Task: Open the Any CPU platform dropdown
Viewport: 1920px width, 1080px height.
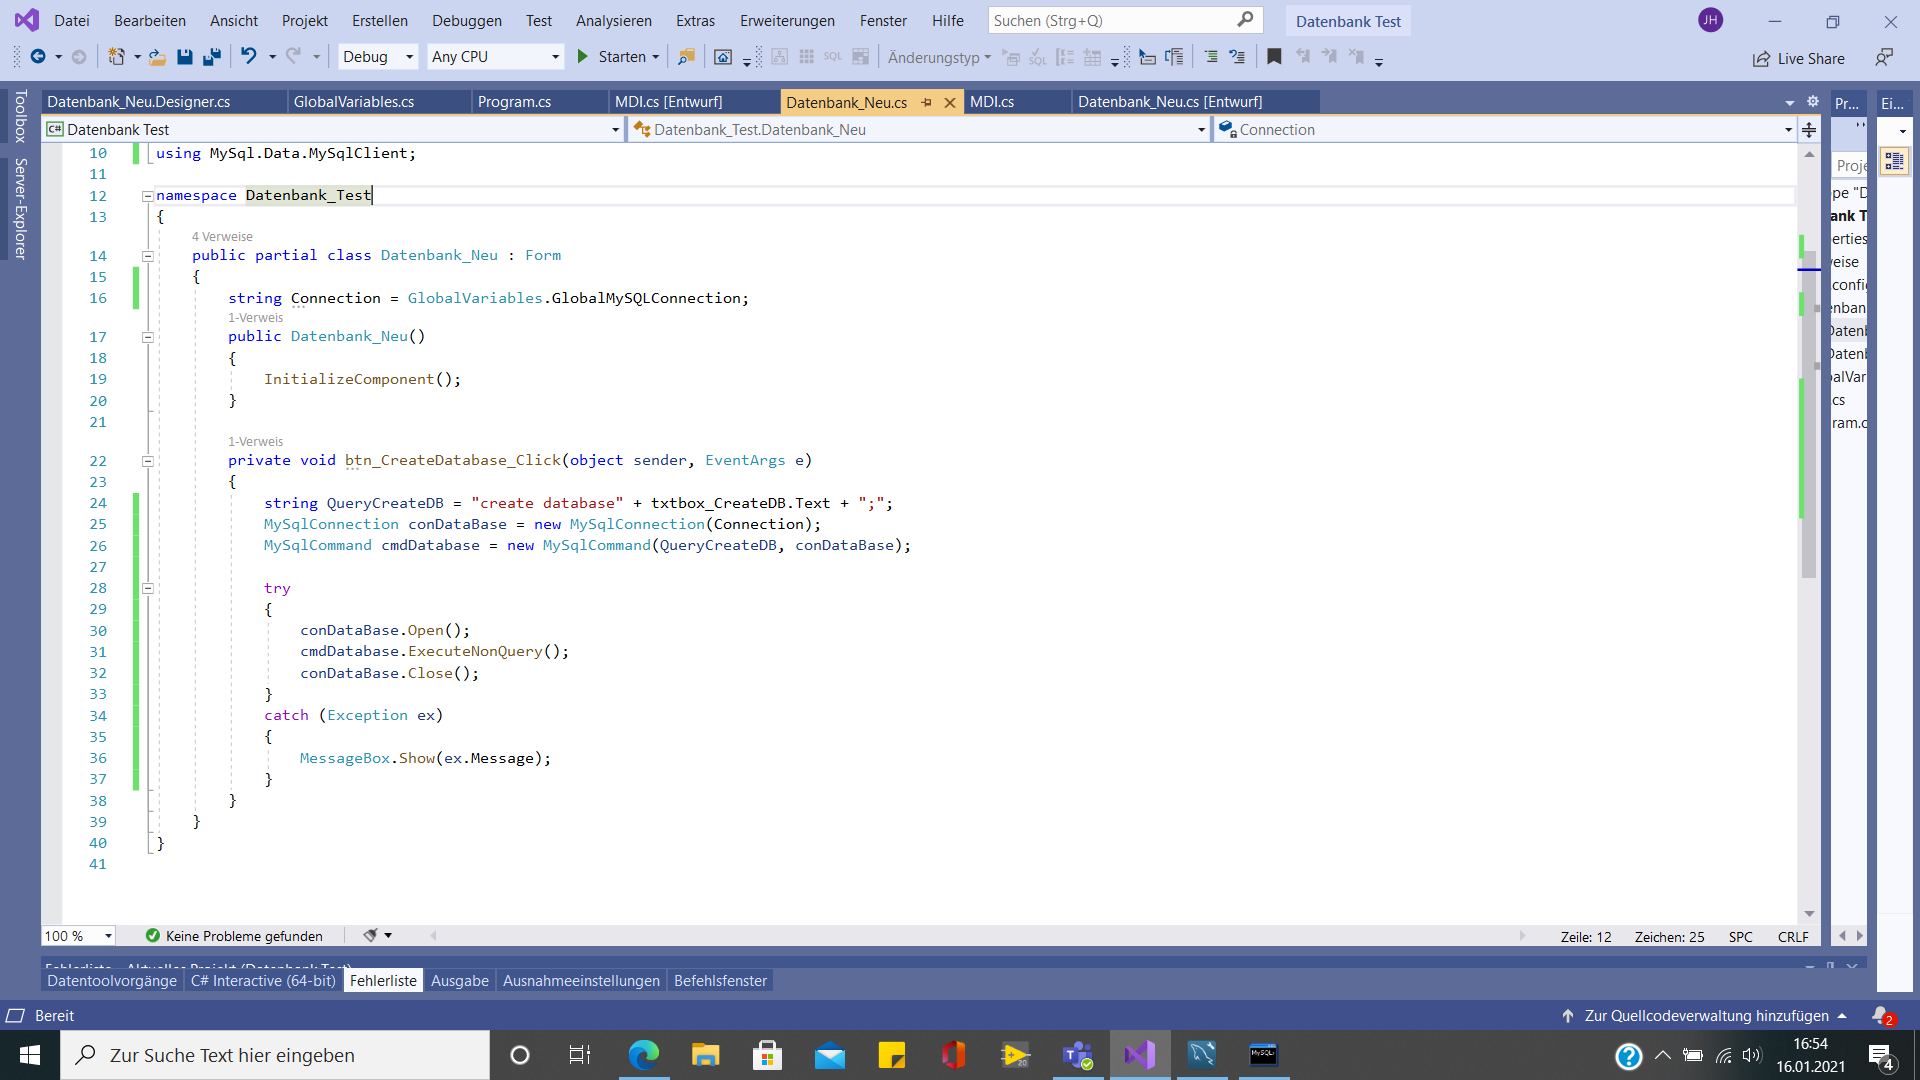Action: click(495, 57)
